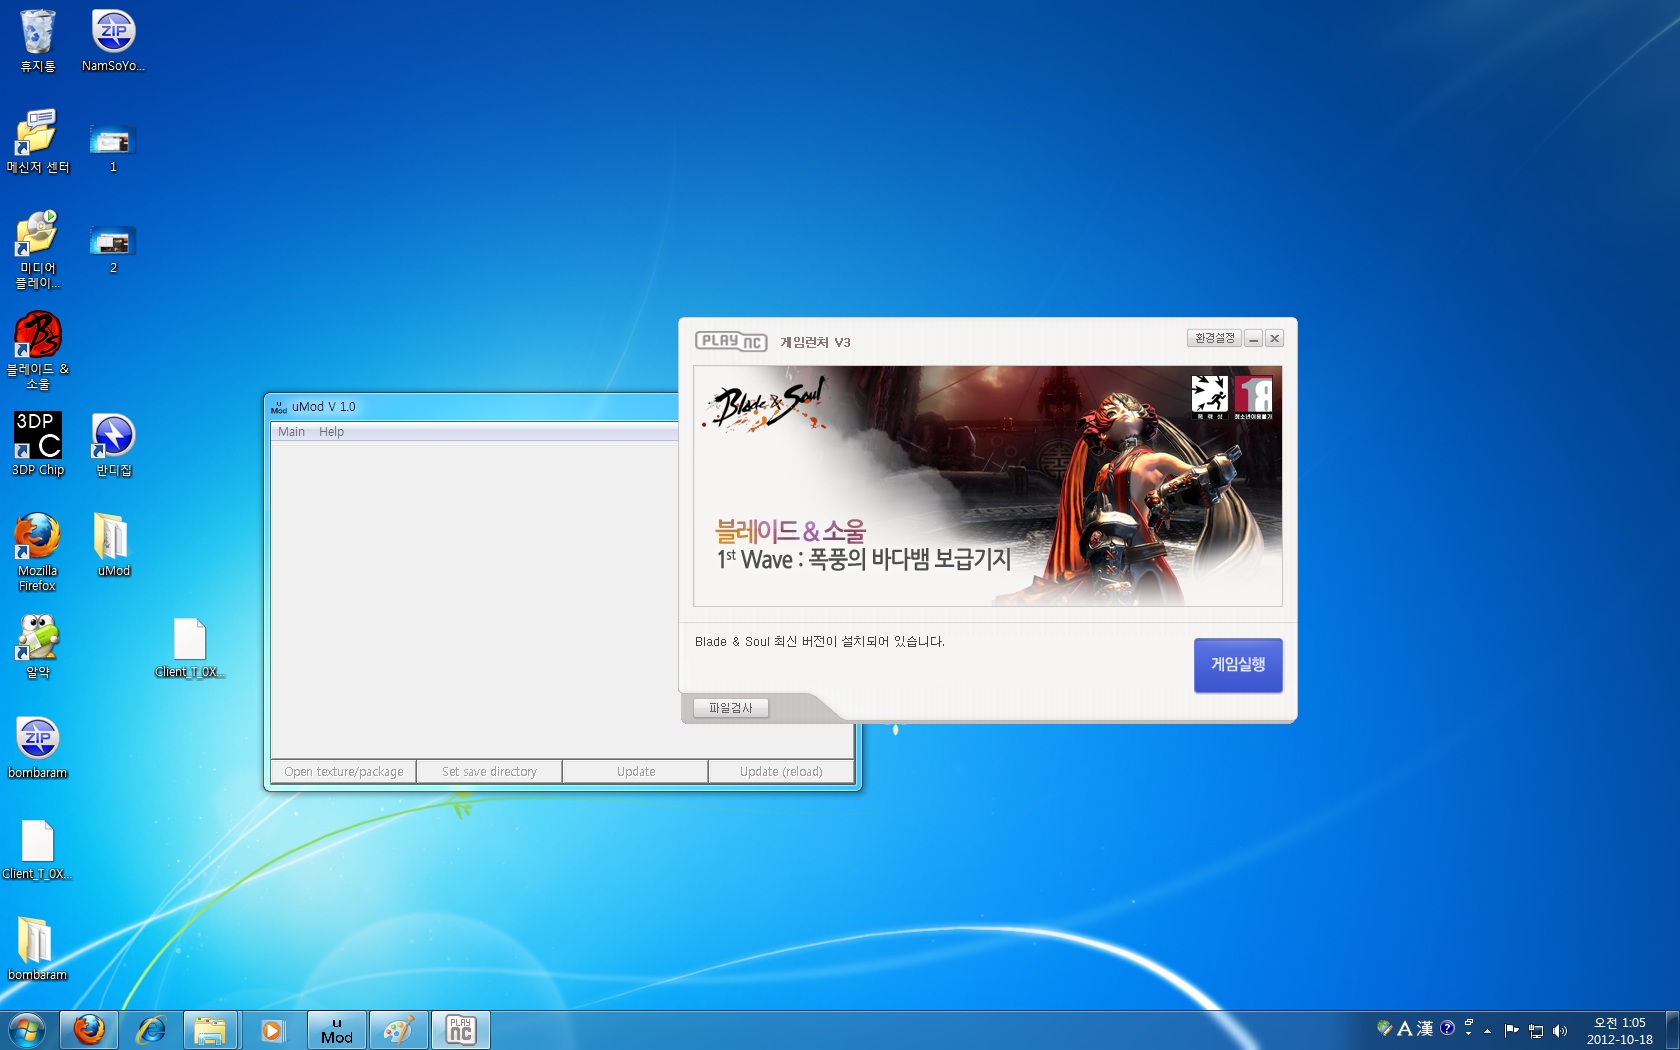Open the 환경설정 settings in launcher
1680x1050 pixels.
click(x=1214, y=339)
